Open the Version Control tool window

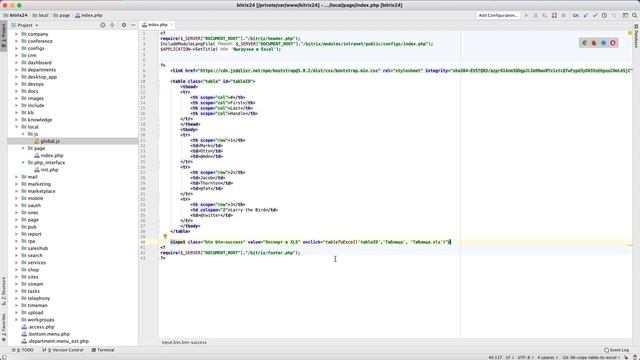click(63, 350)
